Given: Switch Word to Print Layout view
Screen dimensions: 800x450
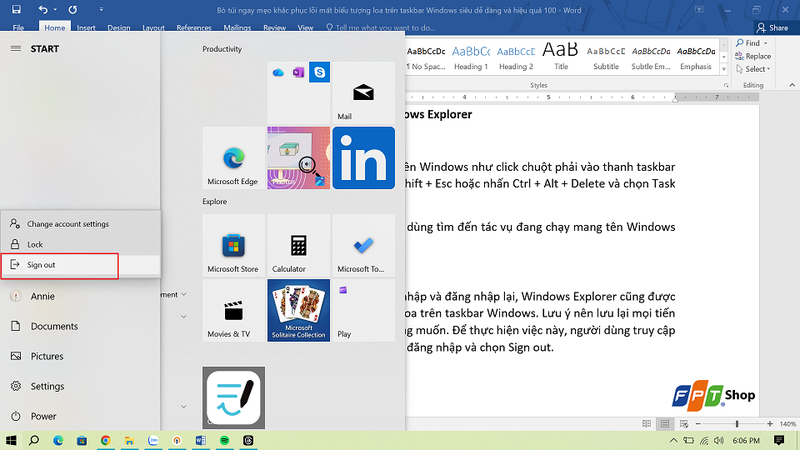Looking at the screenshot, I should [x=665, y=424].
